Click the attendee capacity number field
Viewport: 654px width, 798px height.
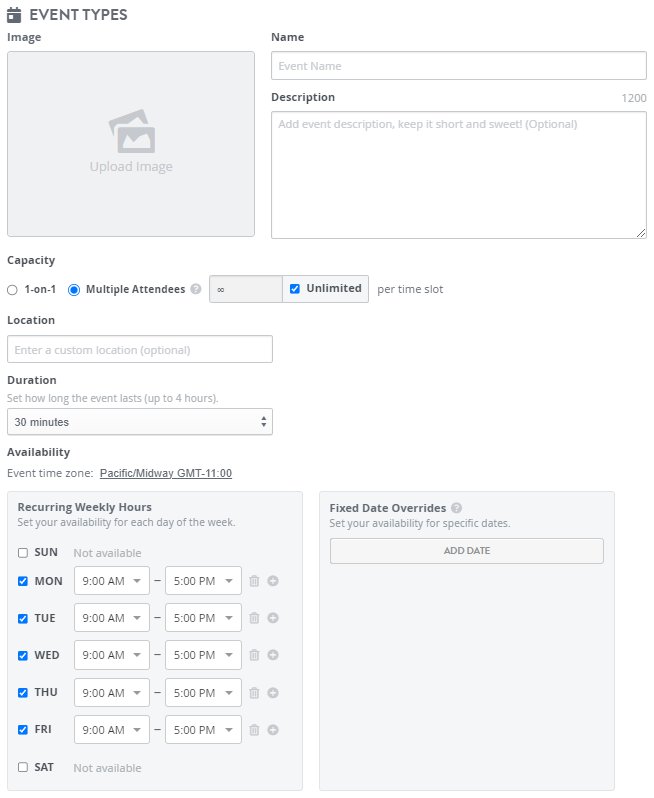pos(246,289)
